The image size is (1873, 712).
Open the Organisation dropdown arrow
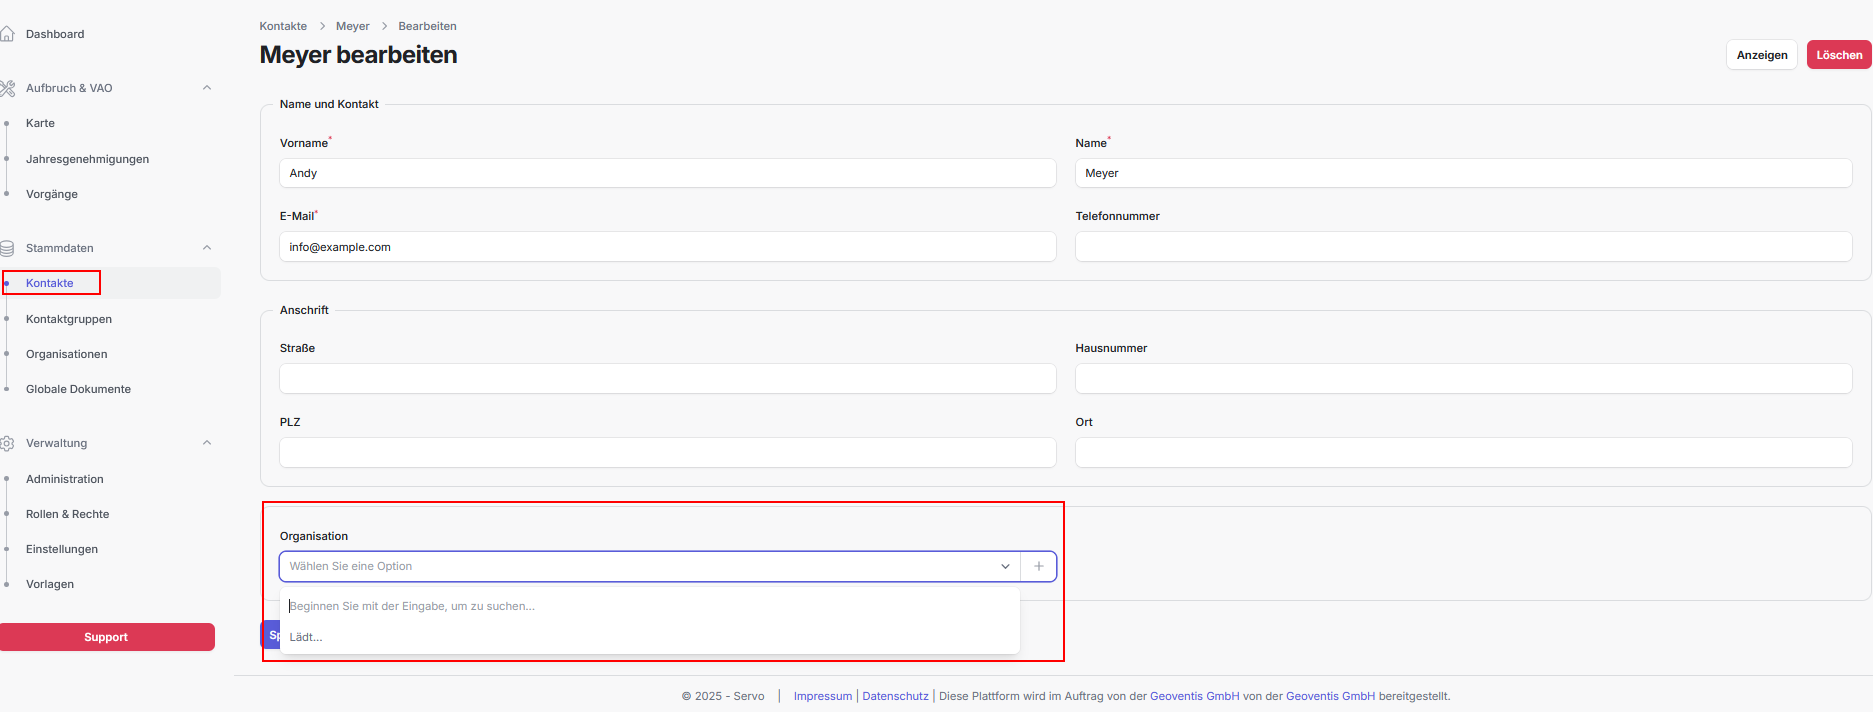click(x=1005, y=566)
